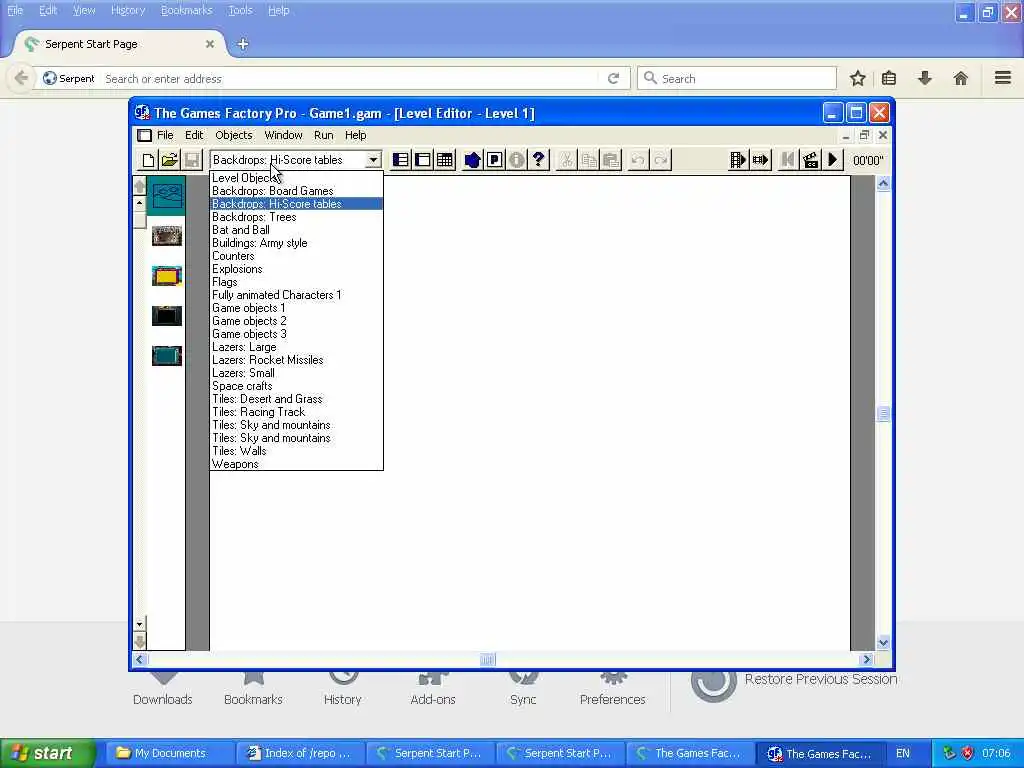Open the Level Editor icon

(x=423, y=160)
